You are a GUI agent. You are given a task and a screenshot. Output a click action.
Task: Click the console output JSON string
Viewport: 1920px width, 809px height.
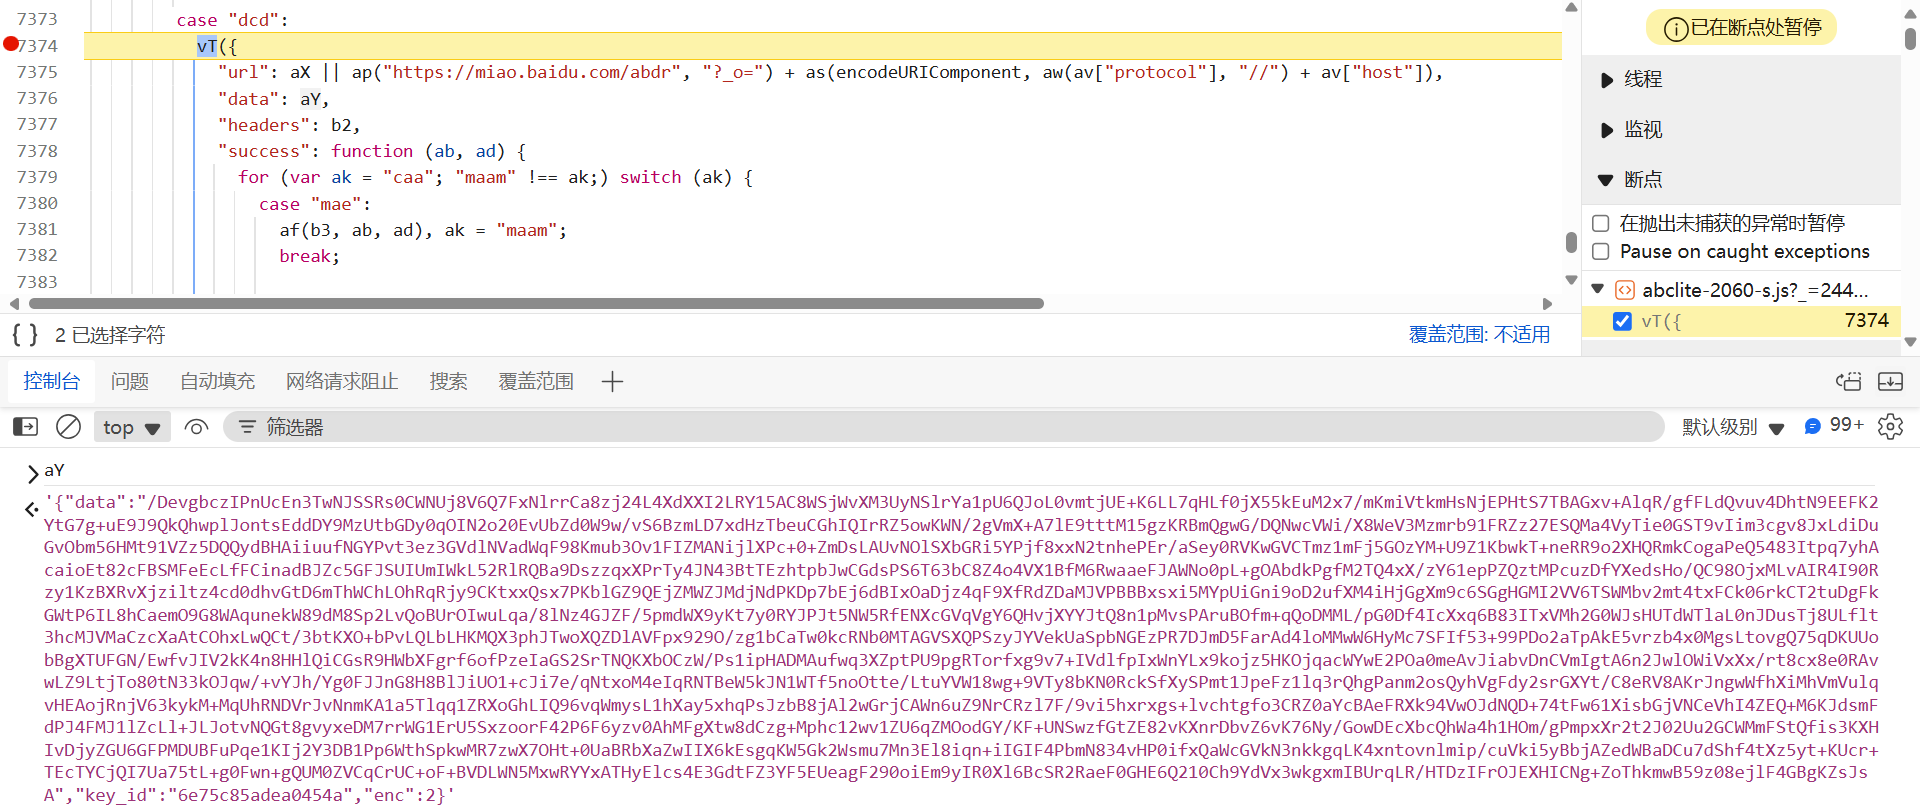pos(961,648)
